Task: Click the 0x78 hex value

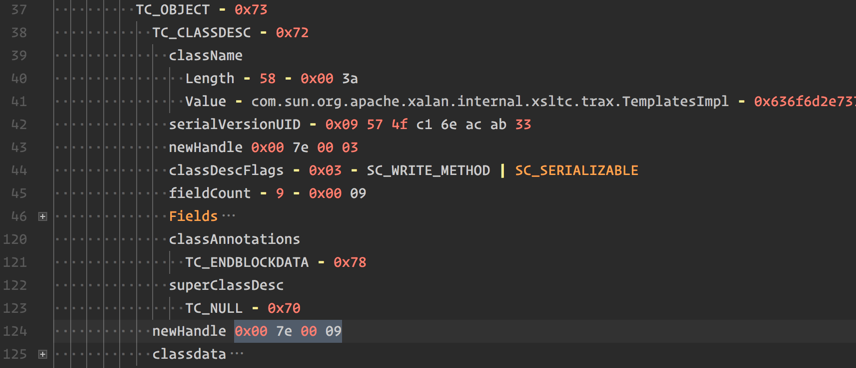Action: pyautogui.click(x=350, y=263)
